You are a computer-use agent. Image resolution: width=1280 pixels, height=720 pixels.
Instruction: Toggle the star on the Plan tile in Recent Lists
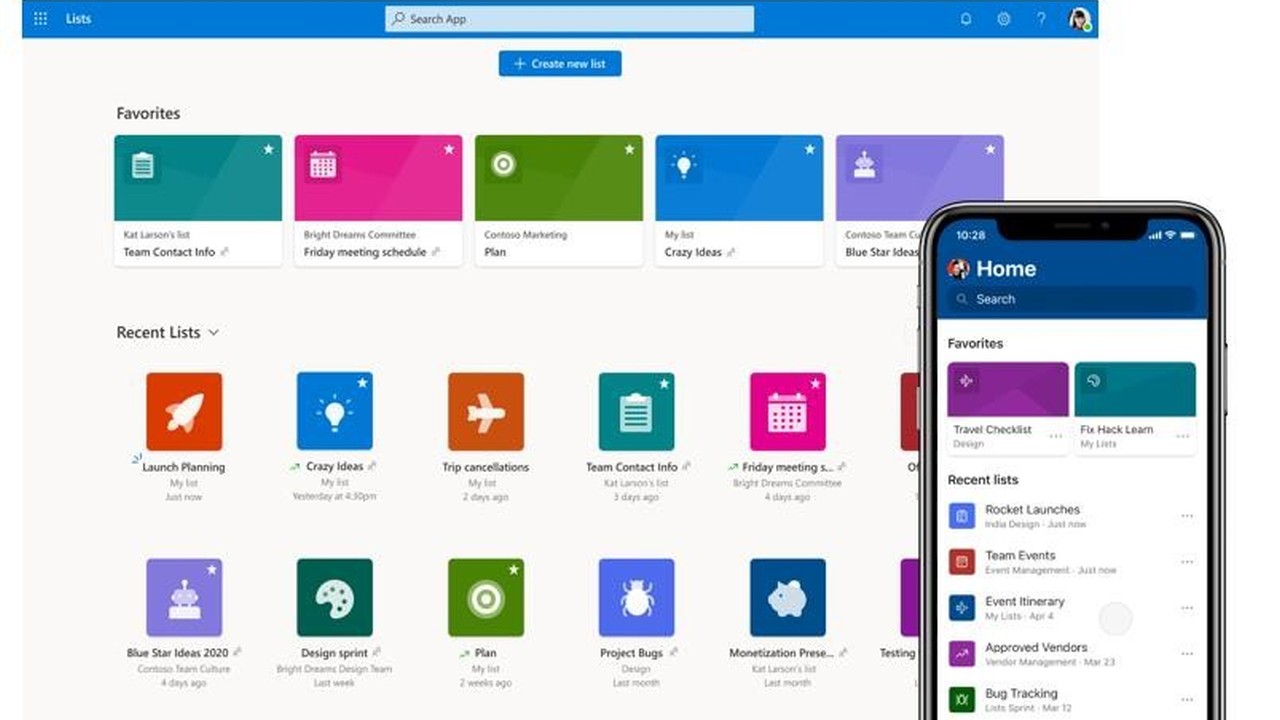point(513,569)
